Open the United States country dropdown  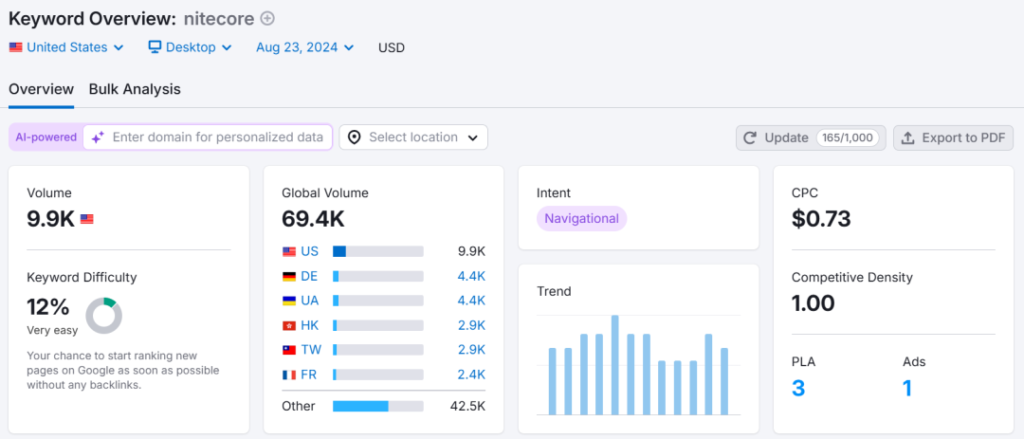(x=67, y=47)
